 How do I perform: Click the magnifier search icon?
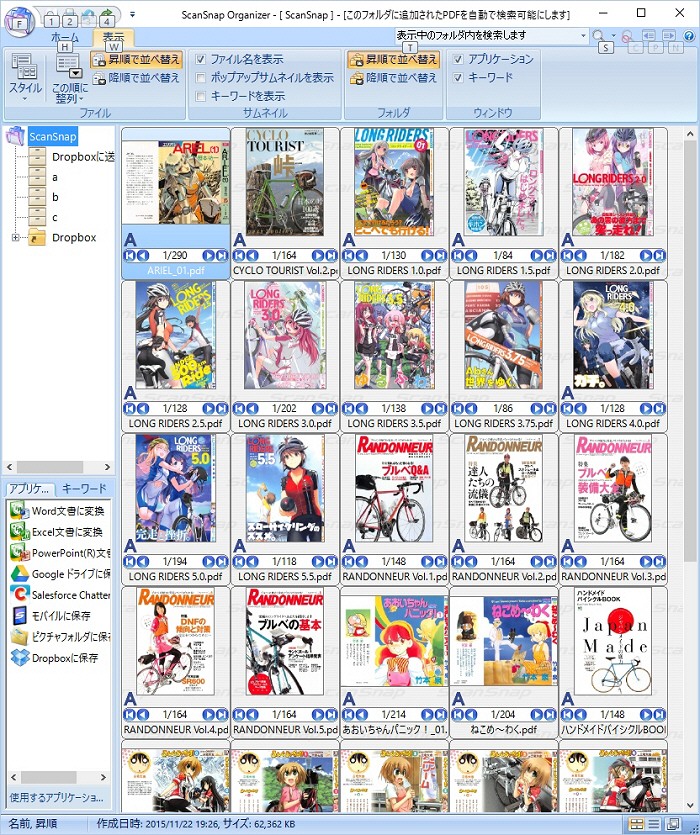point(598,36)
